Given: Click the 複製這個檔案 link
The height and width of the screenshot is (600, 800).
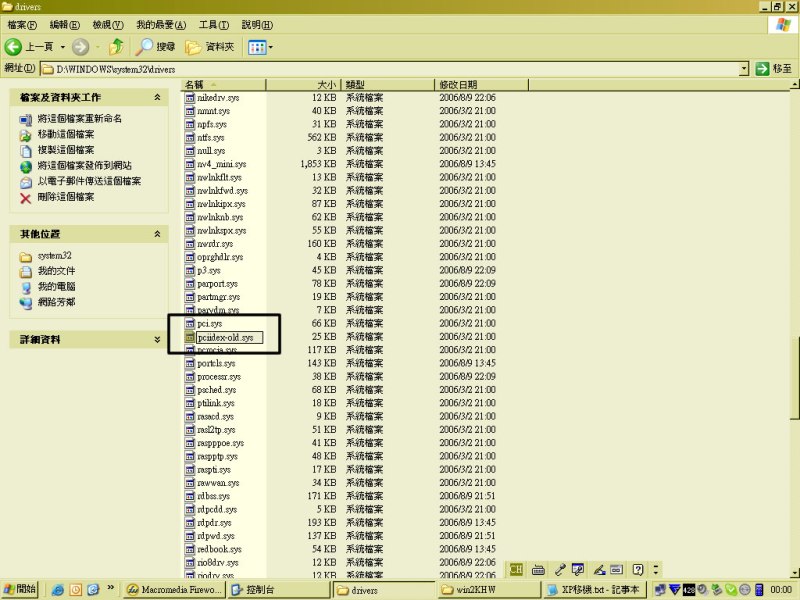Looking at the screenshot, I should [66, 149].
